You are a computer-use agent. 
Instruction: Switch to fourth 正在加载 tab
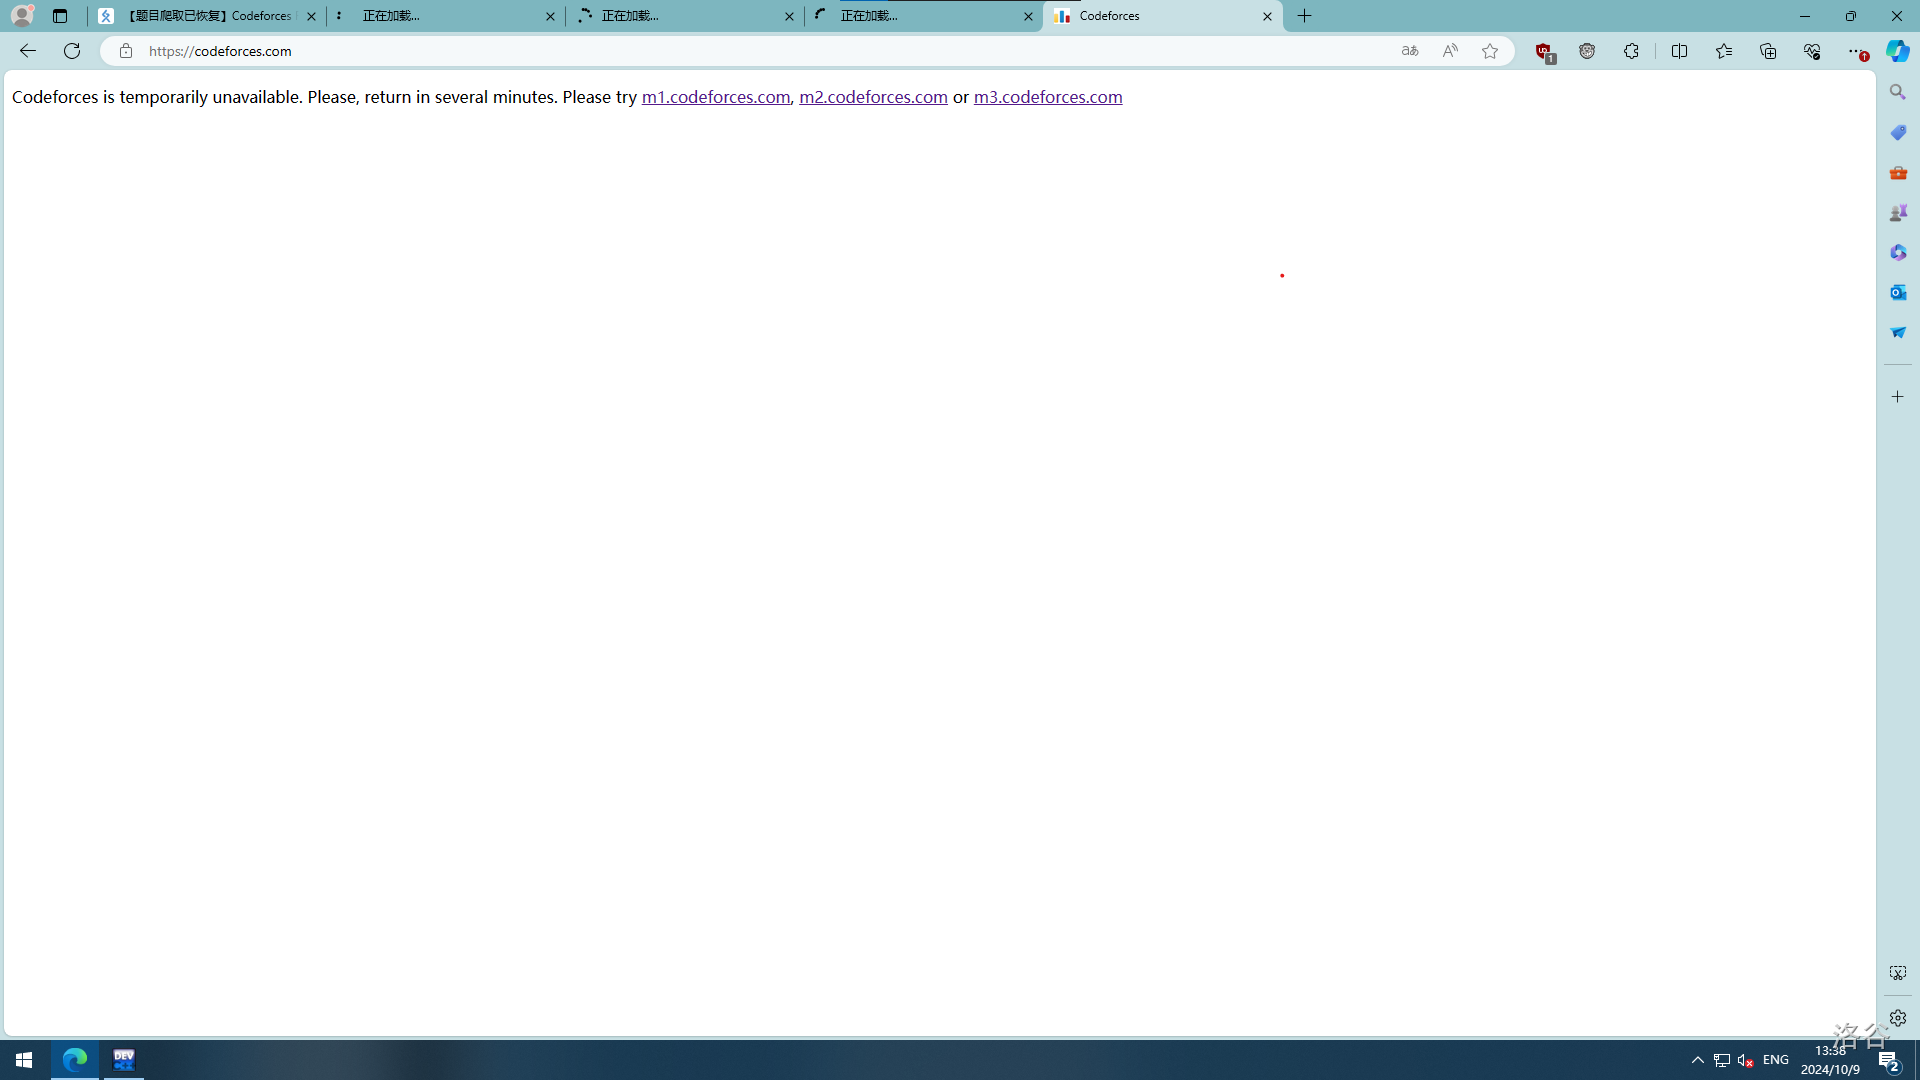(x=924, y=16)
